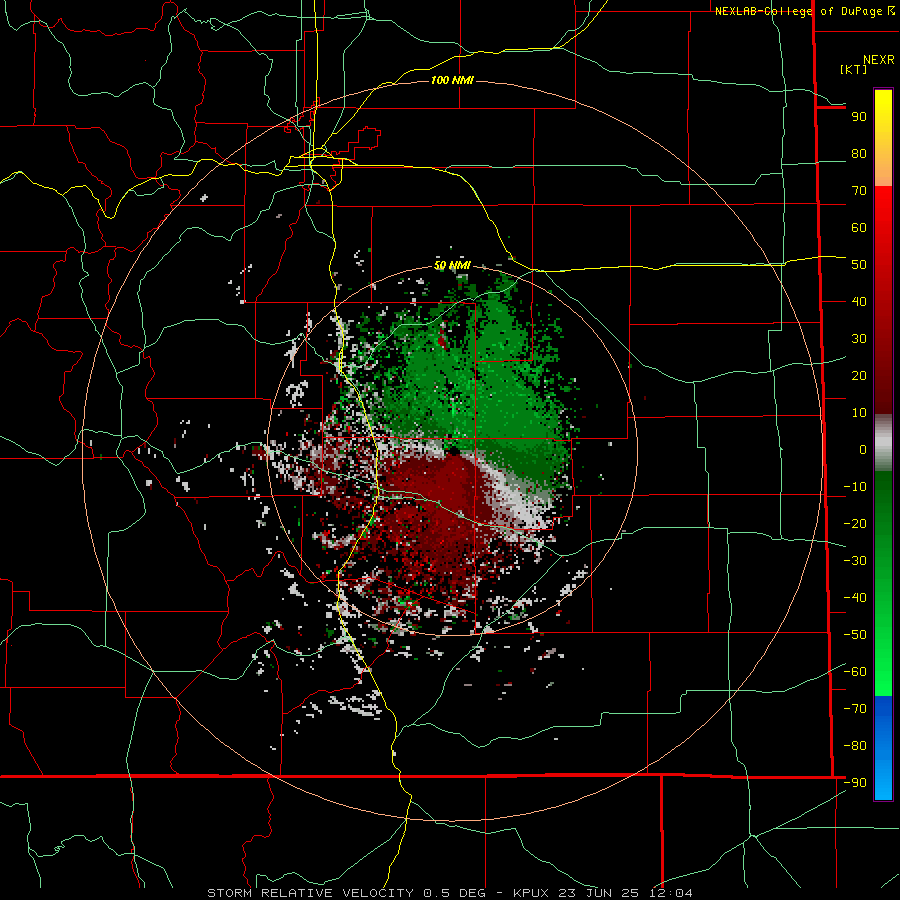Screen dimensions: 900x900
Task: Click the "0.5 DEG" elevation angle text
Action: 455,893
